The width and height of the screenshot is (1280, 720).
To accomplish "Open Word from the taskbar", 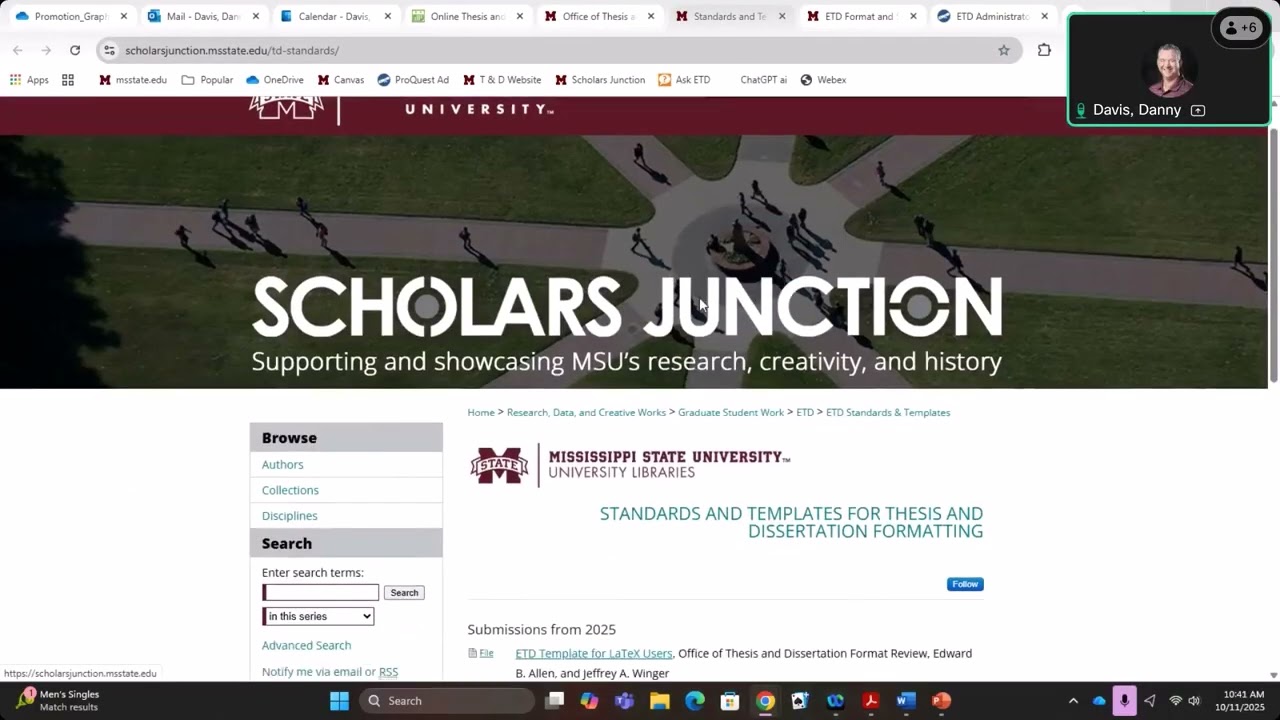I will point(906,701).
